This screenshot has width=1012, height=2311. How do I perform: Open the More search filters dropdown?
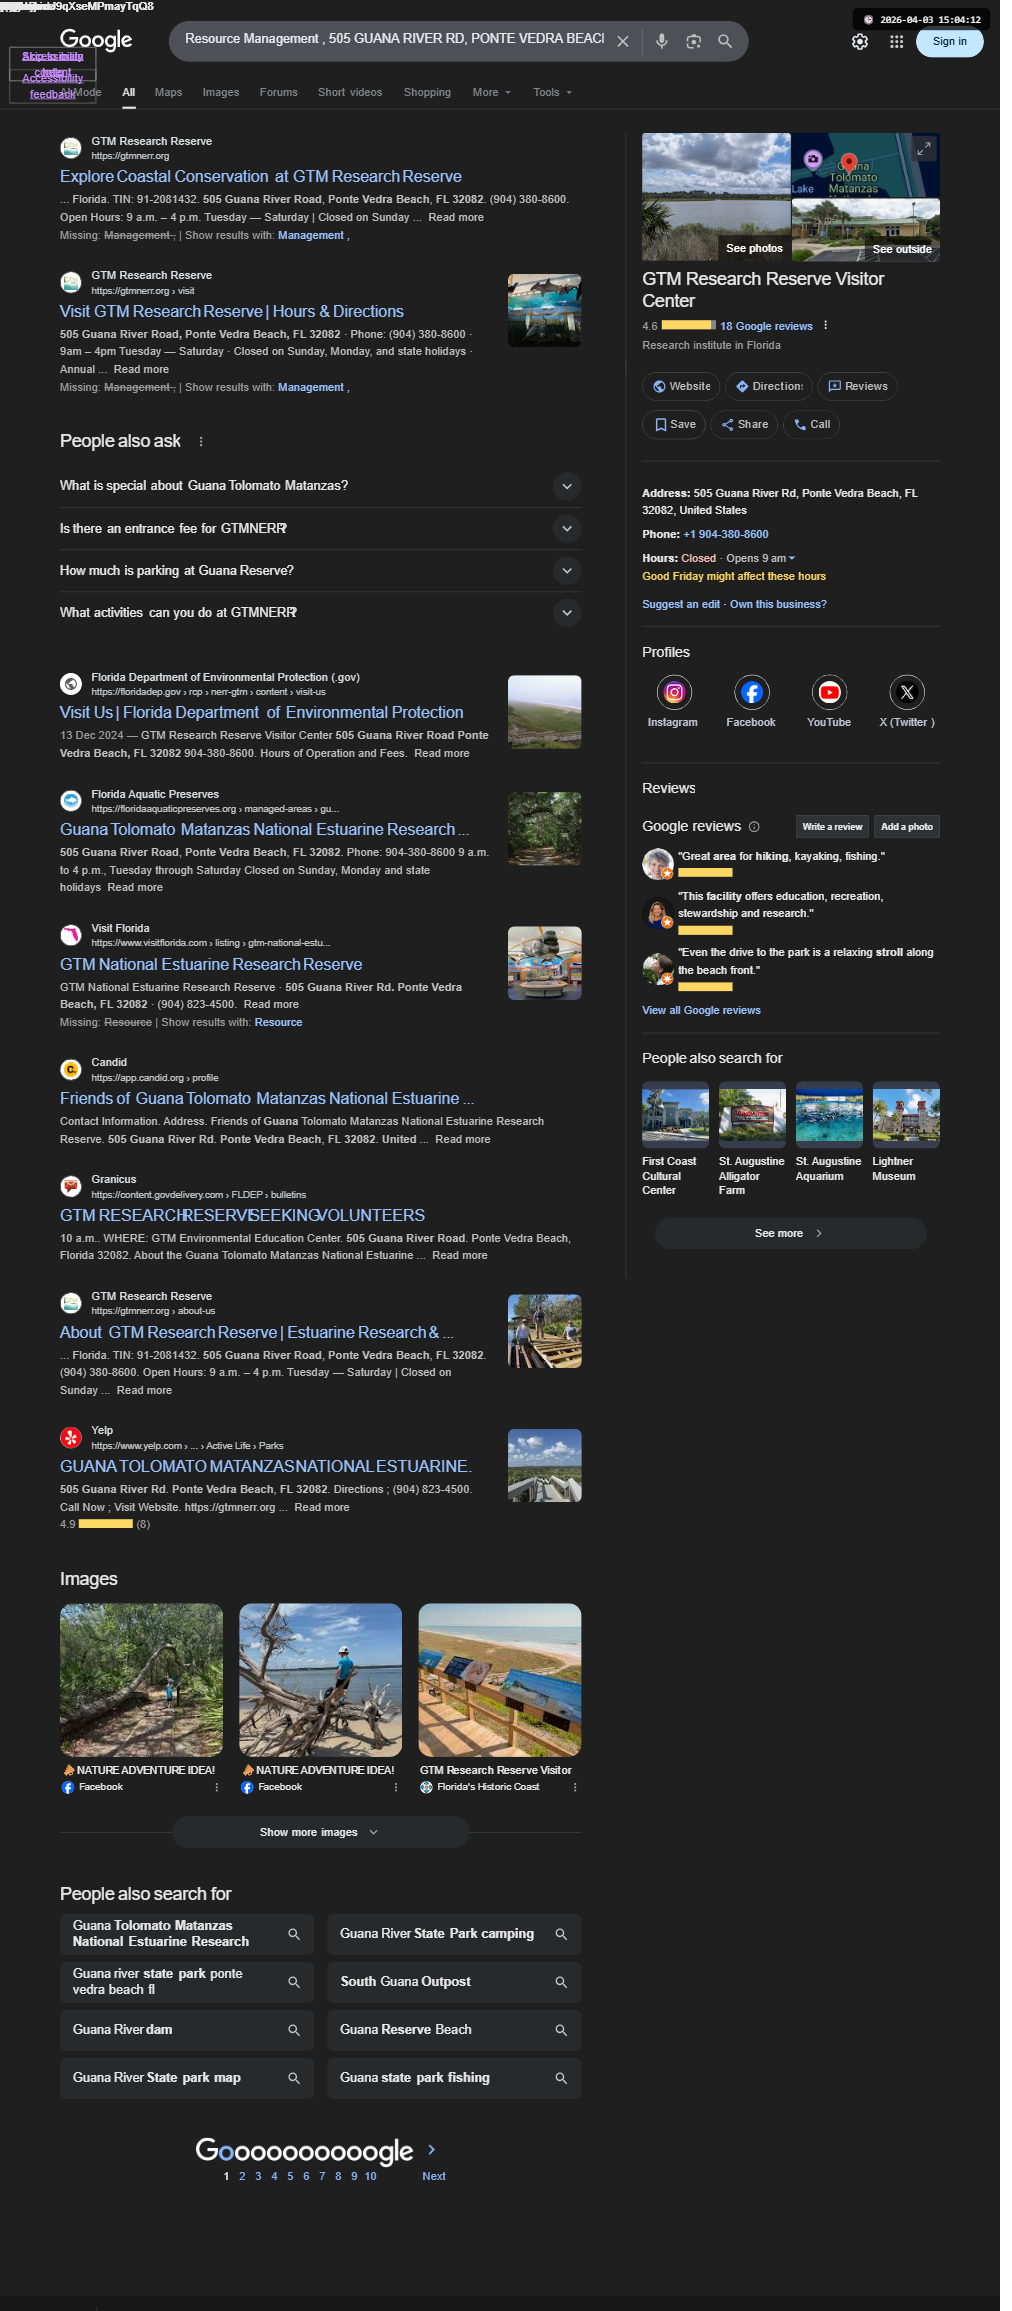tap(491, 92)
